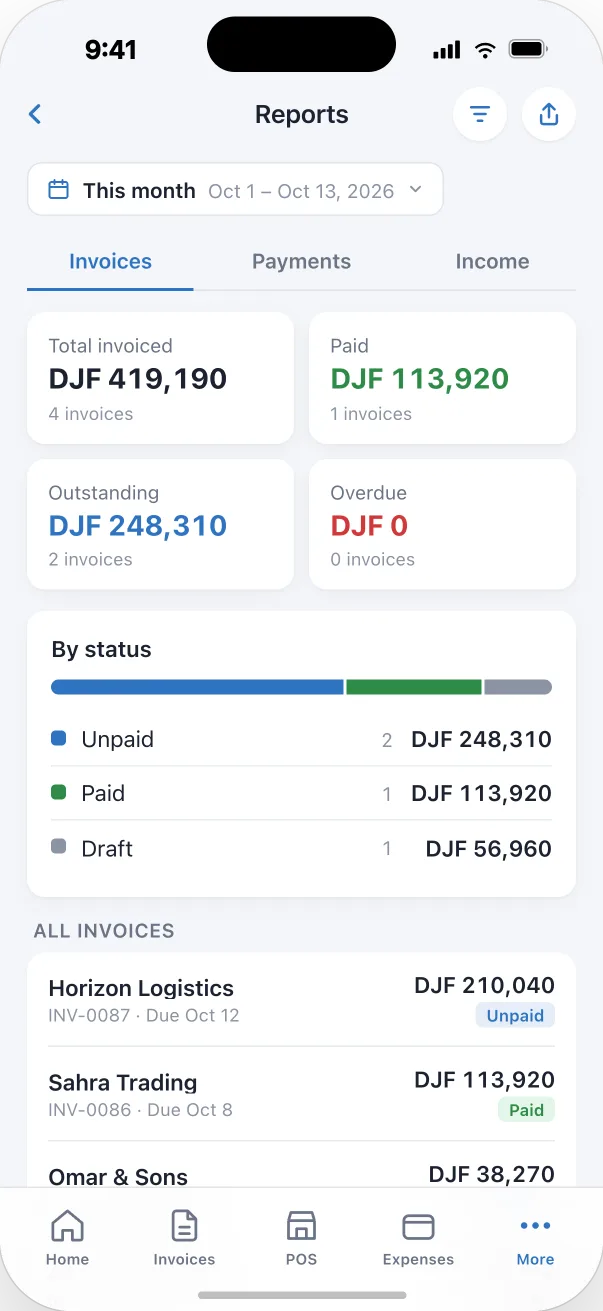Select the Unpaid status row
This screenshot has height=1311, width=603.
tap(301, 740)
